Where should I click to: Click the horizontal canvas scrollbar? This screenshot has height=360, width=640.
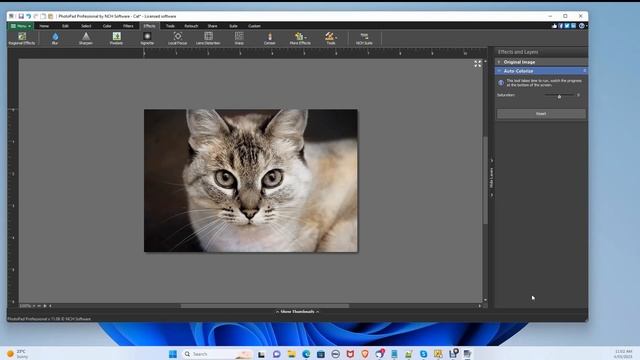click(x=265, y=306)
